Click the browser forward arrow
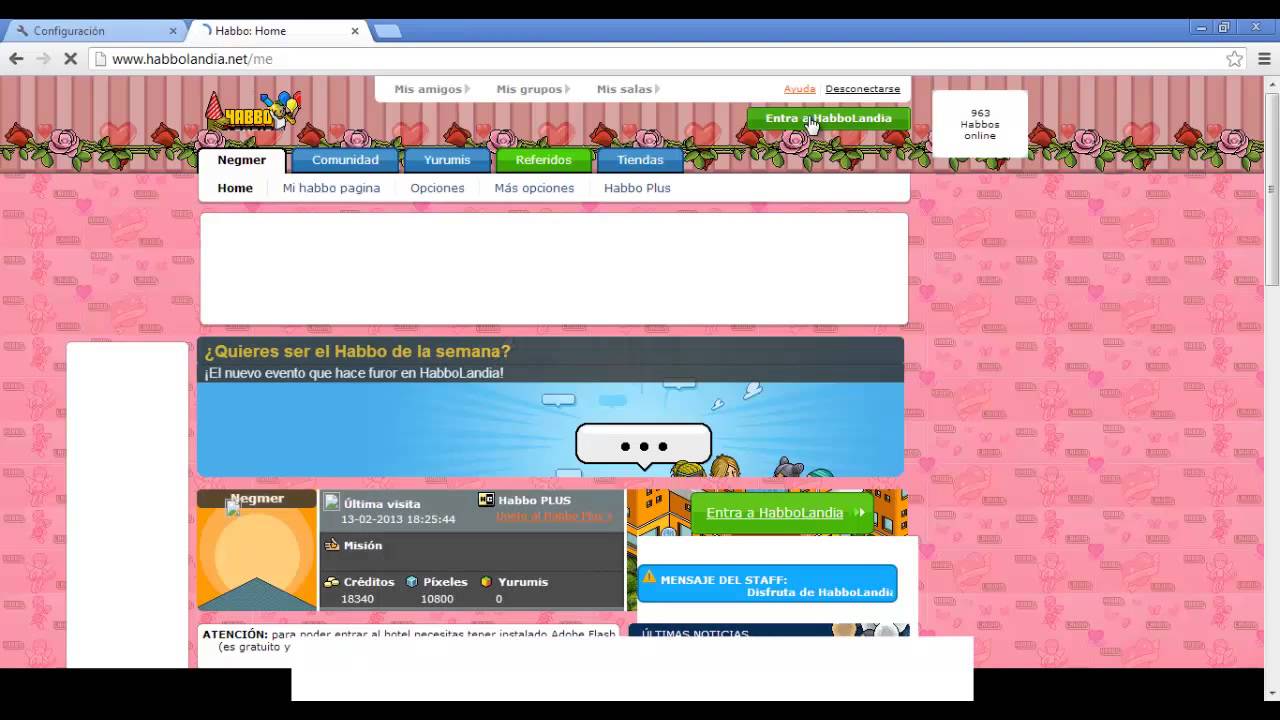This screenshot has width=1280, height=720. point(43,59)
